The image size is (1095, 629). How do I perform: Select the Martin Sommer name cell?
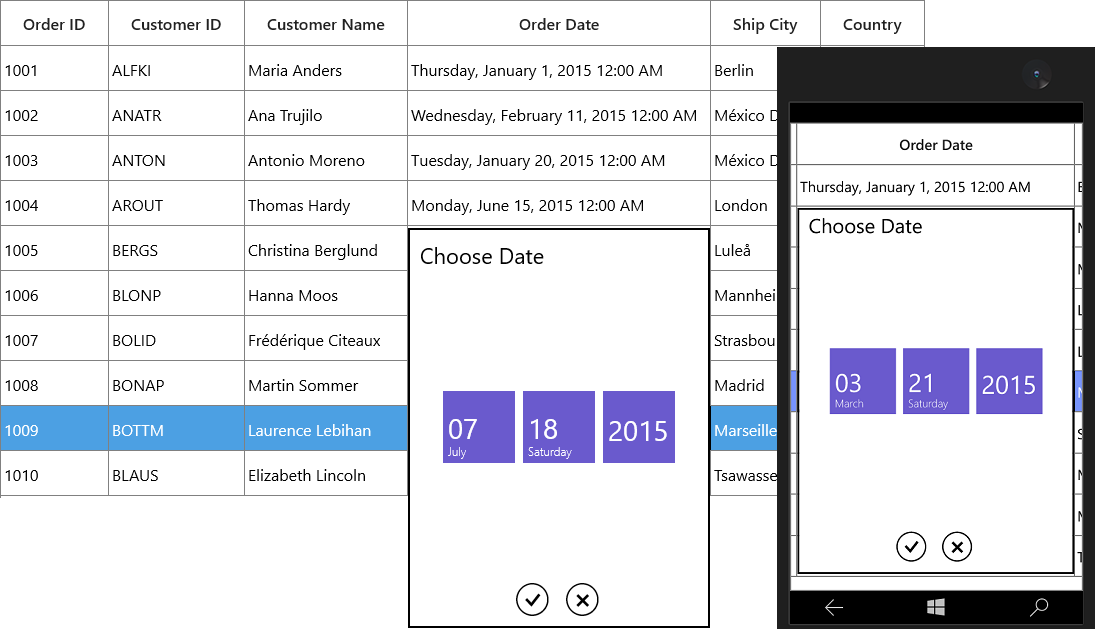tap(325, 384)
